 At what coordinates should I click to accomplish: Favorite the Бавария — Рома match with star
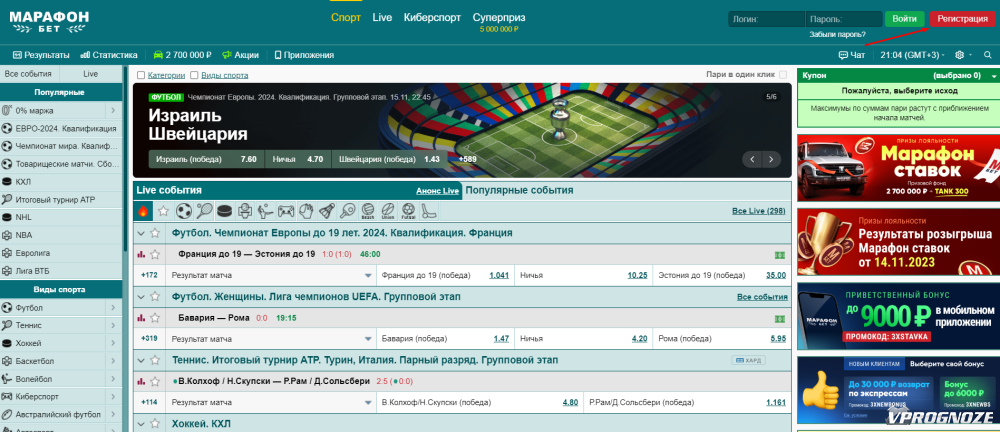[155, 318]
